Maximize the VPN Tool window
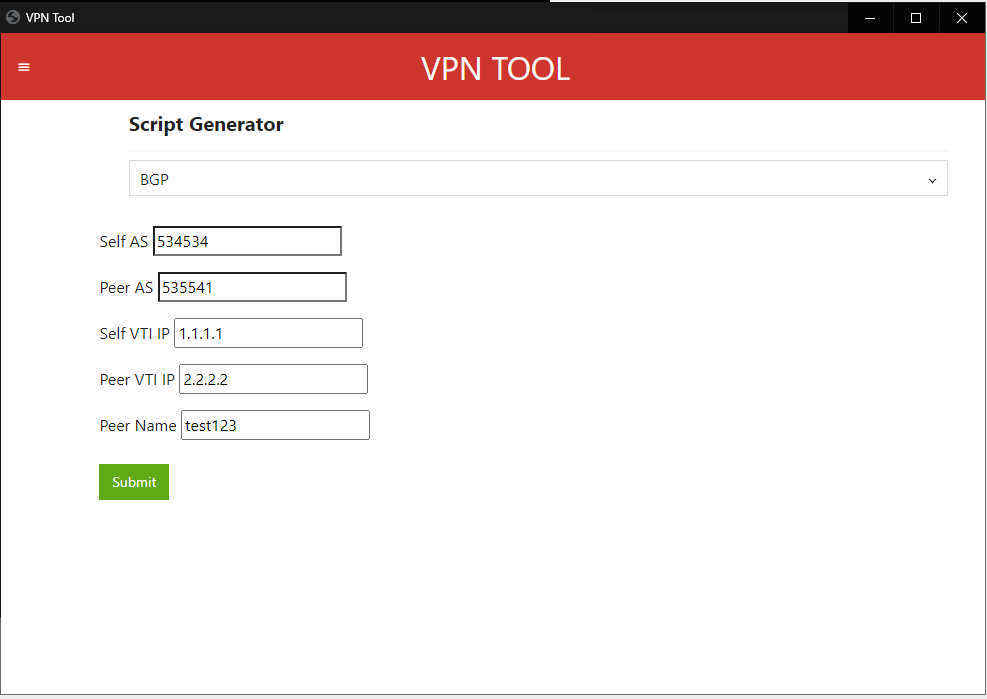Screen dimensions: 987x699 [915, 17]
